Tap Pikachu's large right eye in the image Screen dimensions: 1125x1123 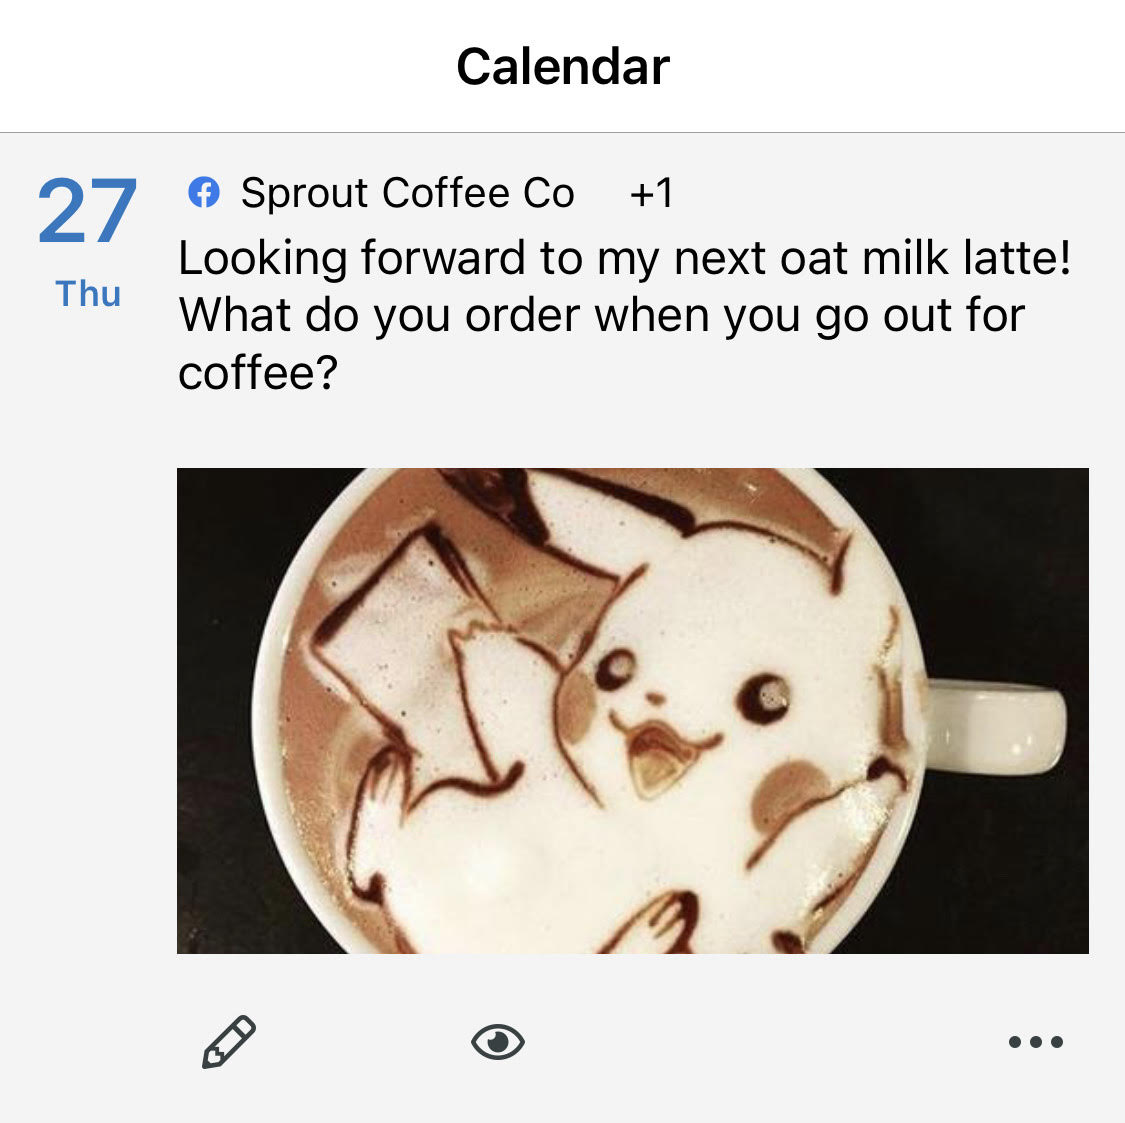click(x=763, y=697)
